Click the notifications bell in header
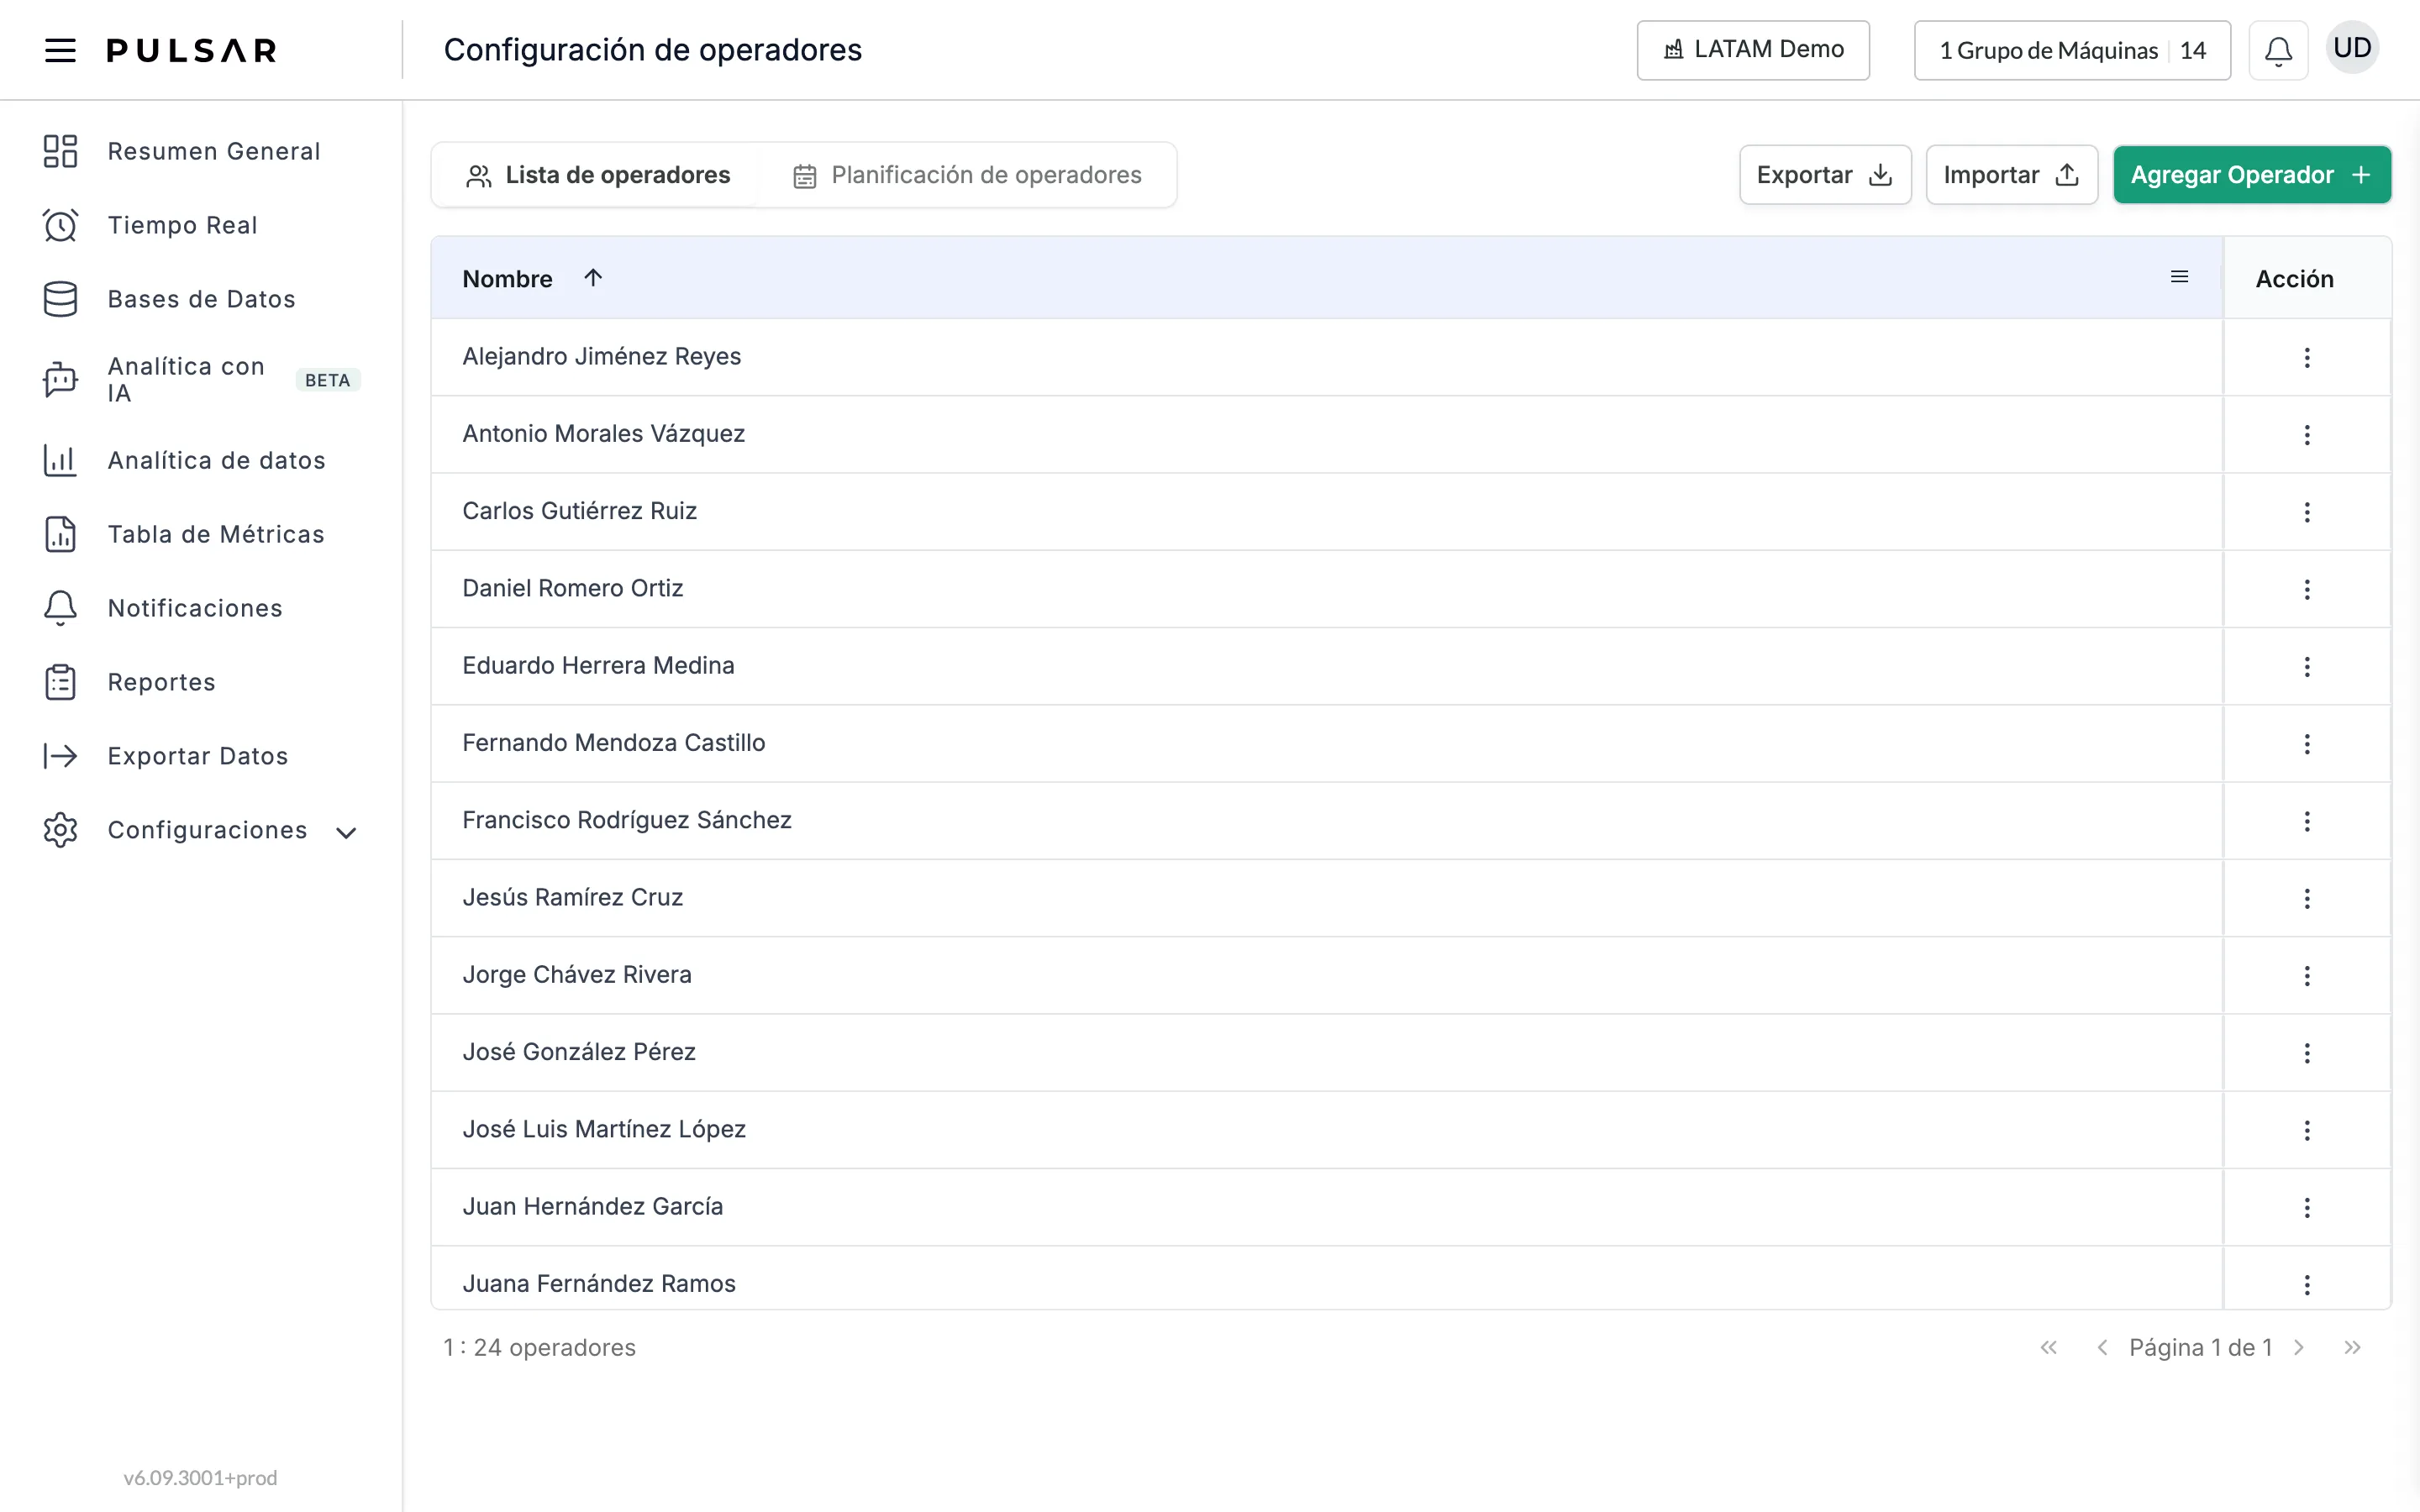This screenshot has width=2420, height=1512. [2278, 50]
